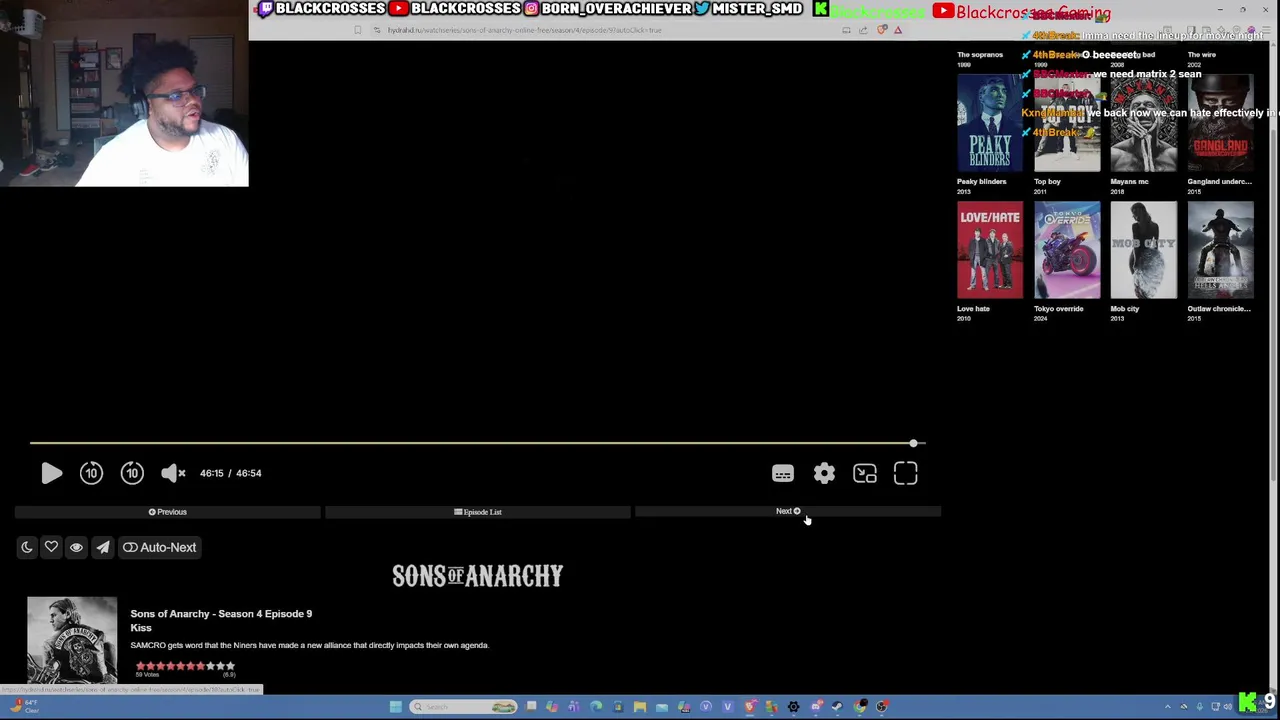Add the show to favorites with the heart
Image resolution: width=1280 pixels, height=720 pixels.
[x=51, y=547]
